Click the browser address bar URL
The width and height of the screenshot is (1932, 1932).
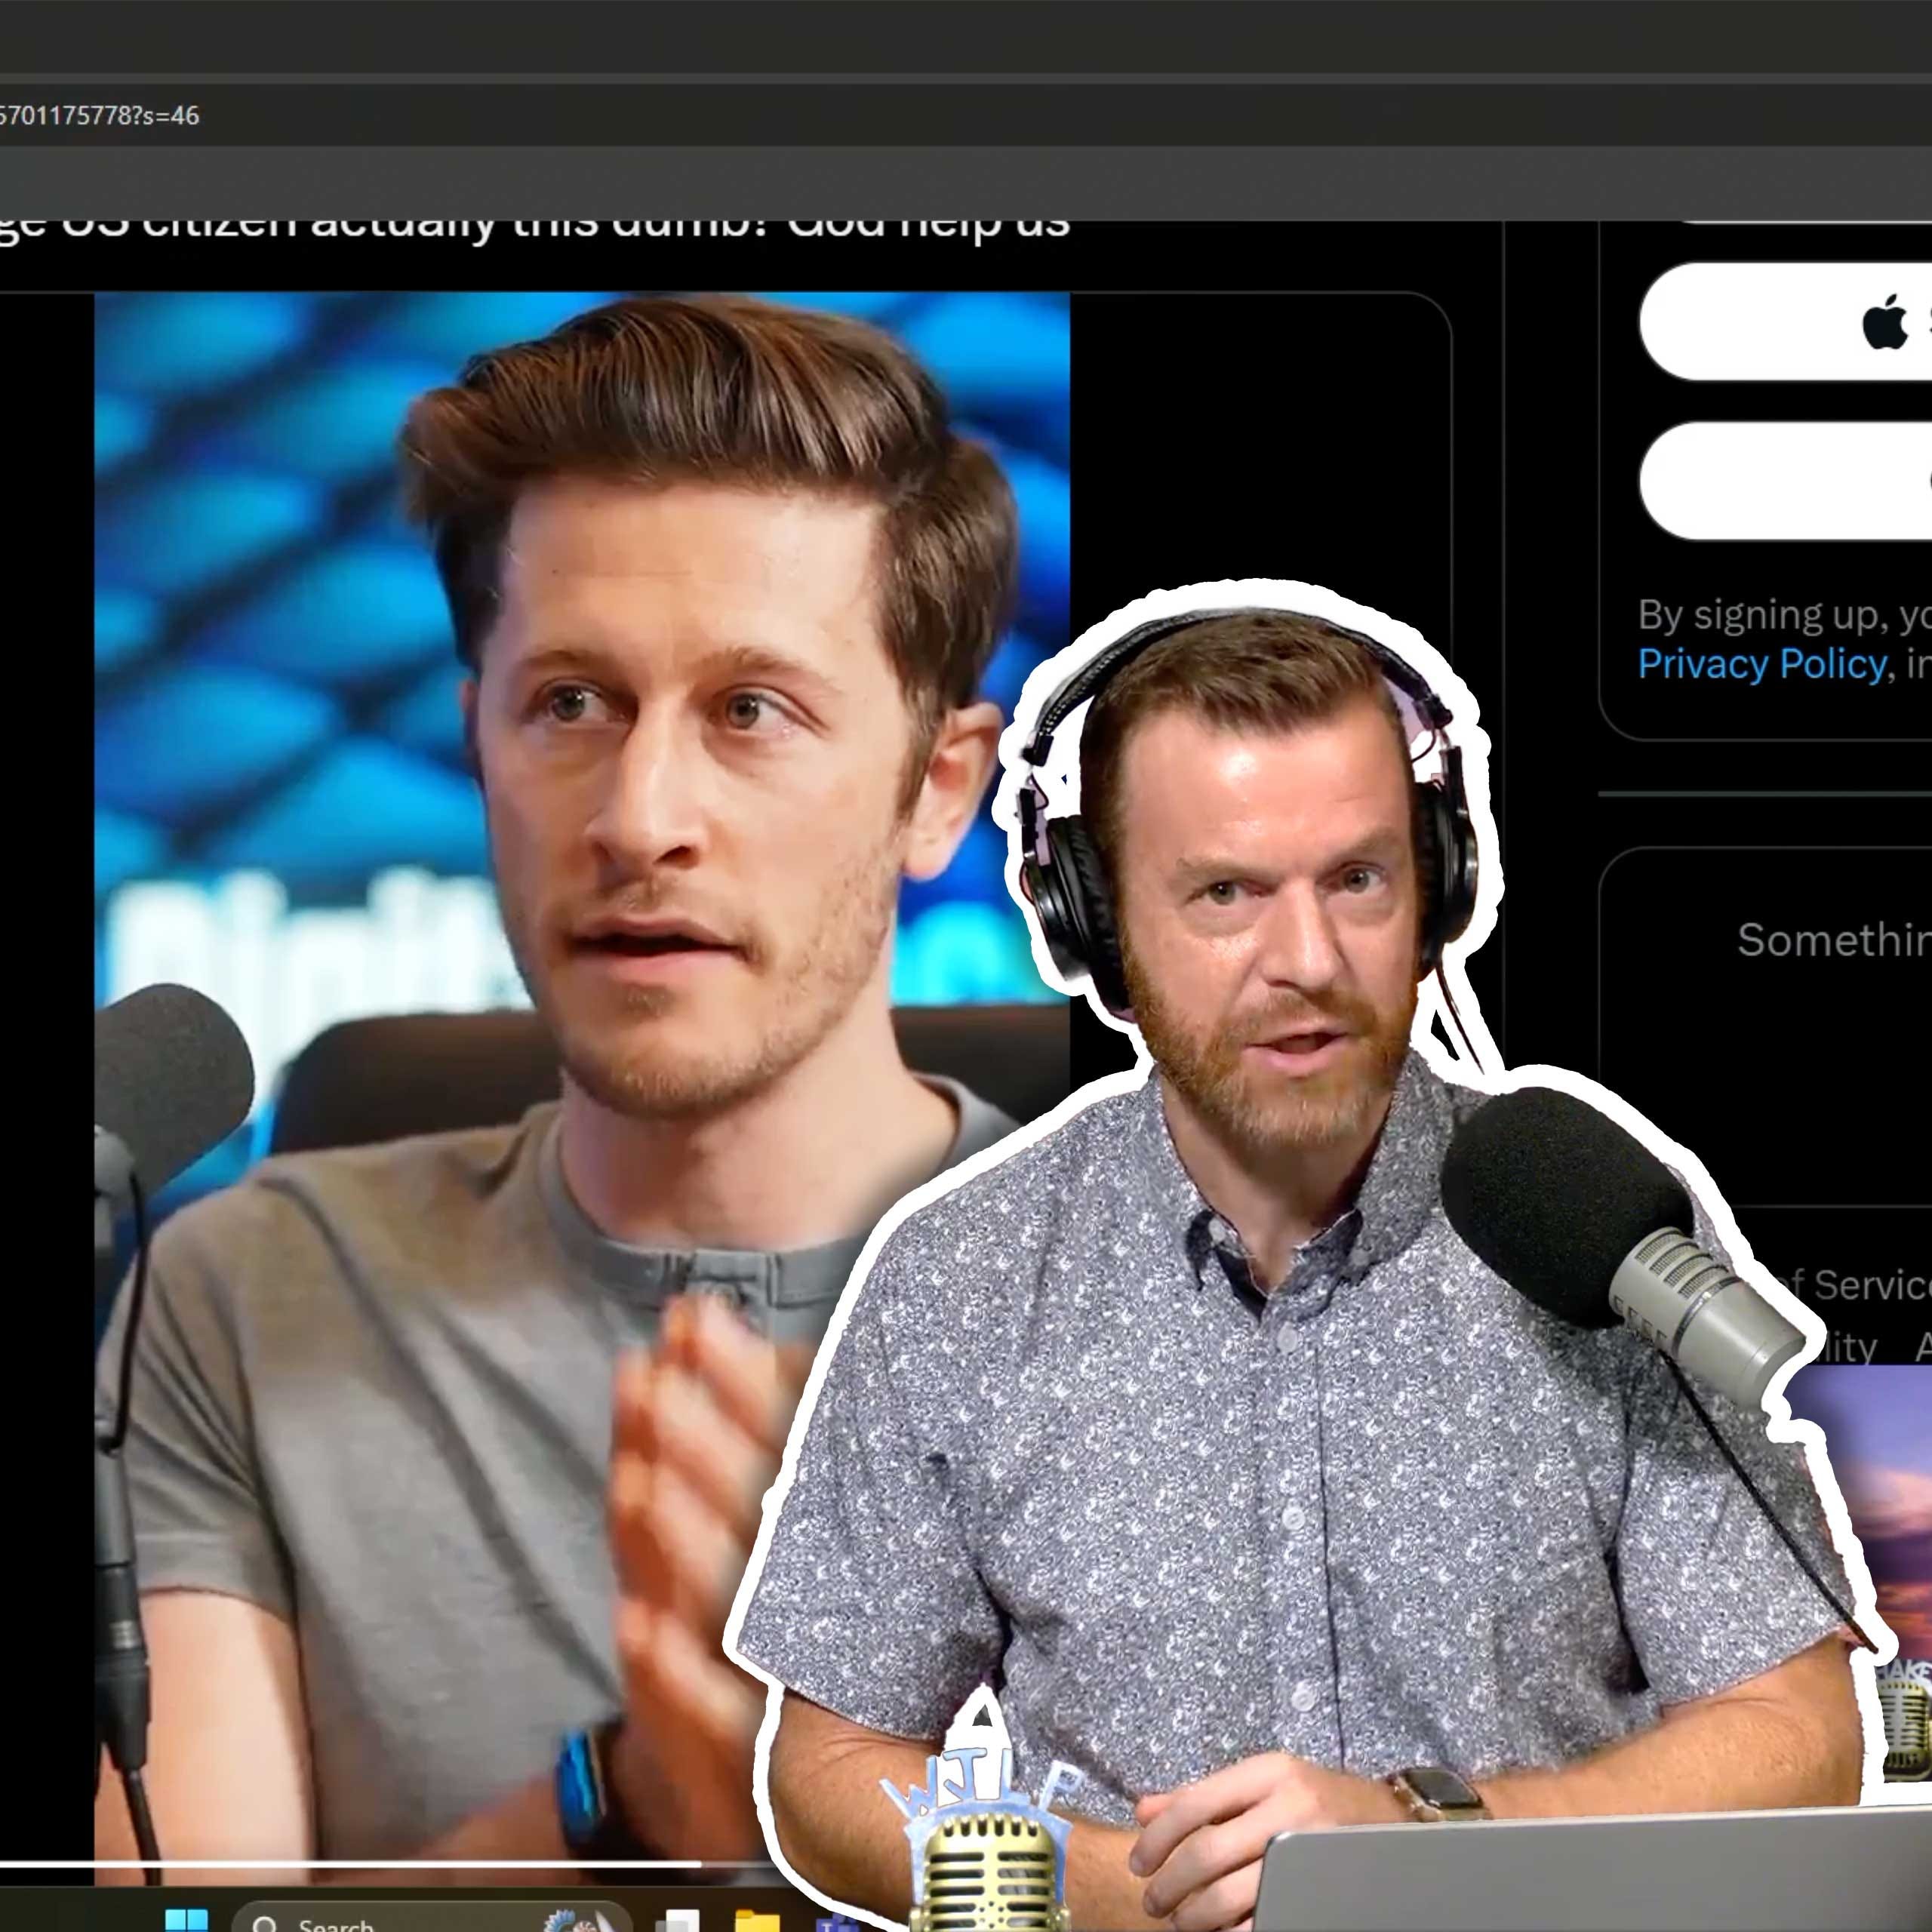click(x=100, y=116)
